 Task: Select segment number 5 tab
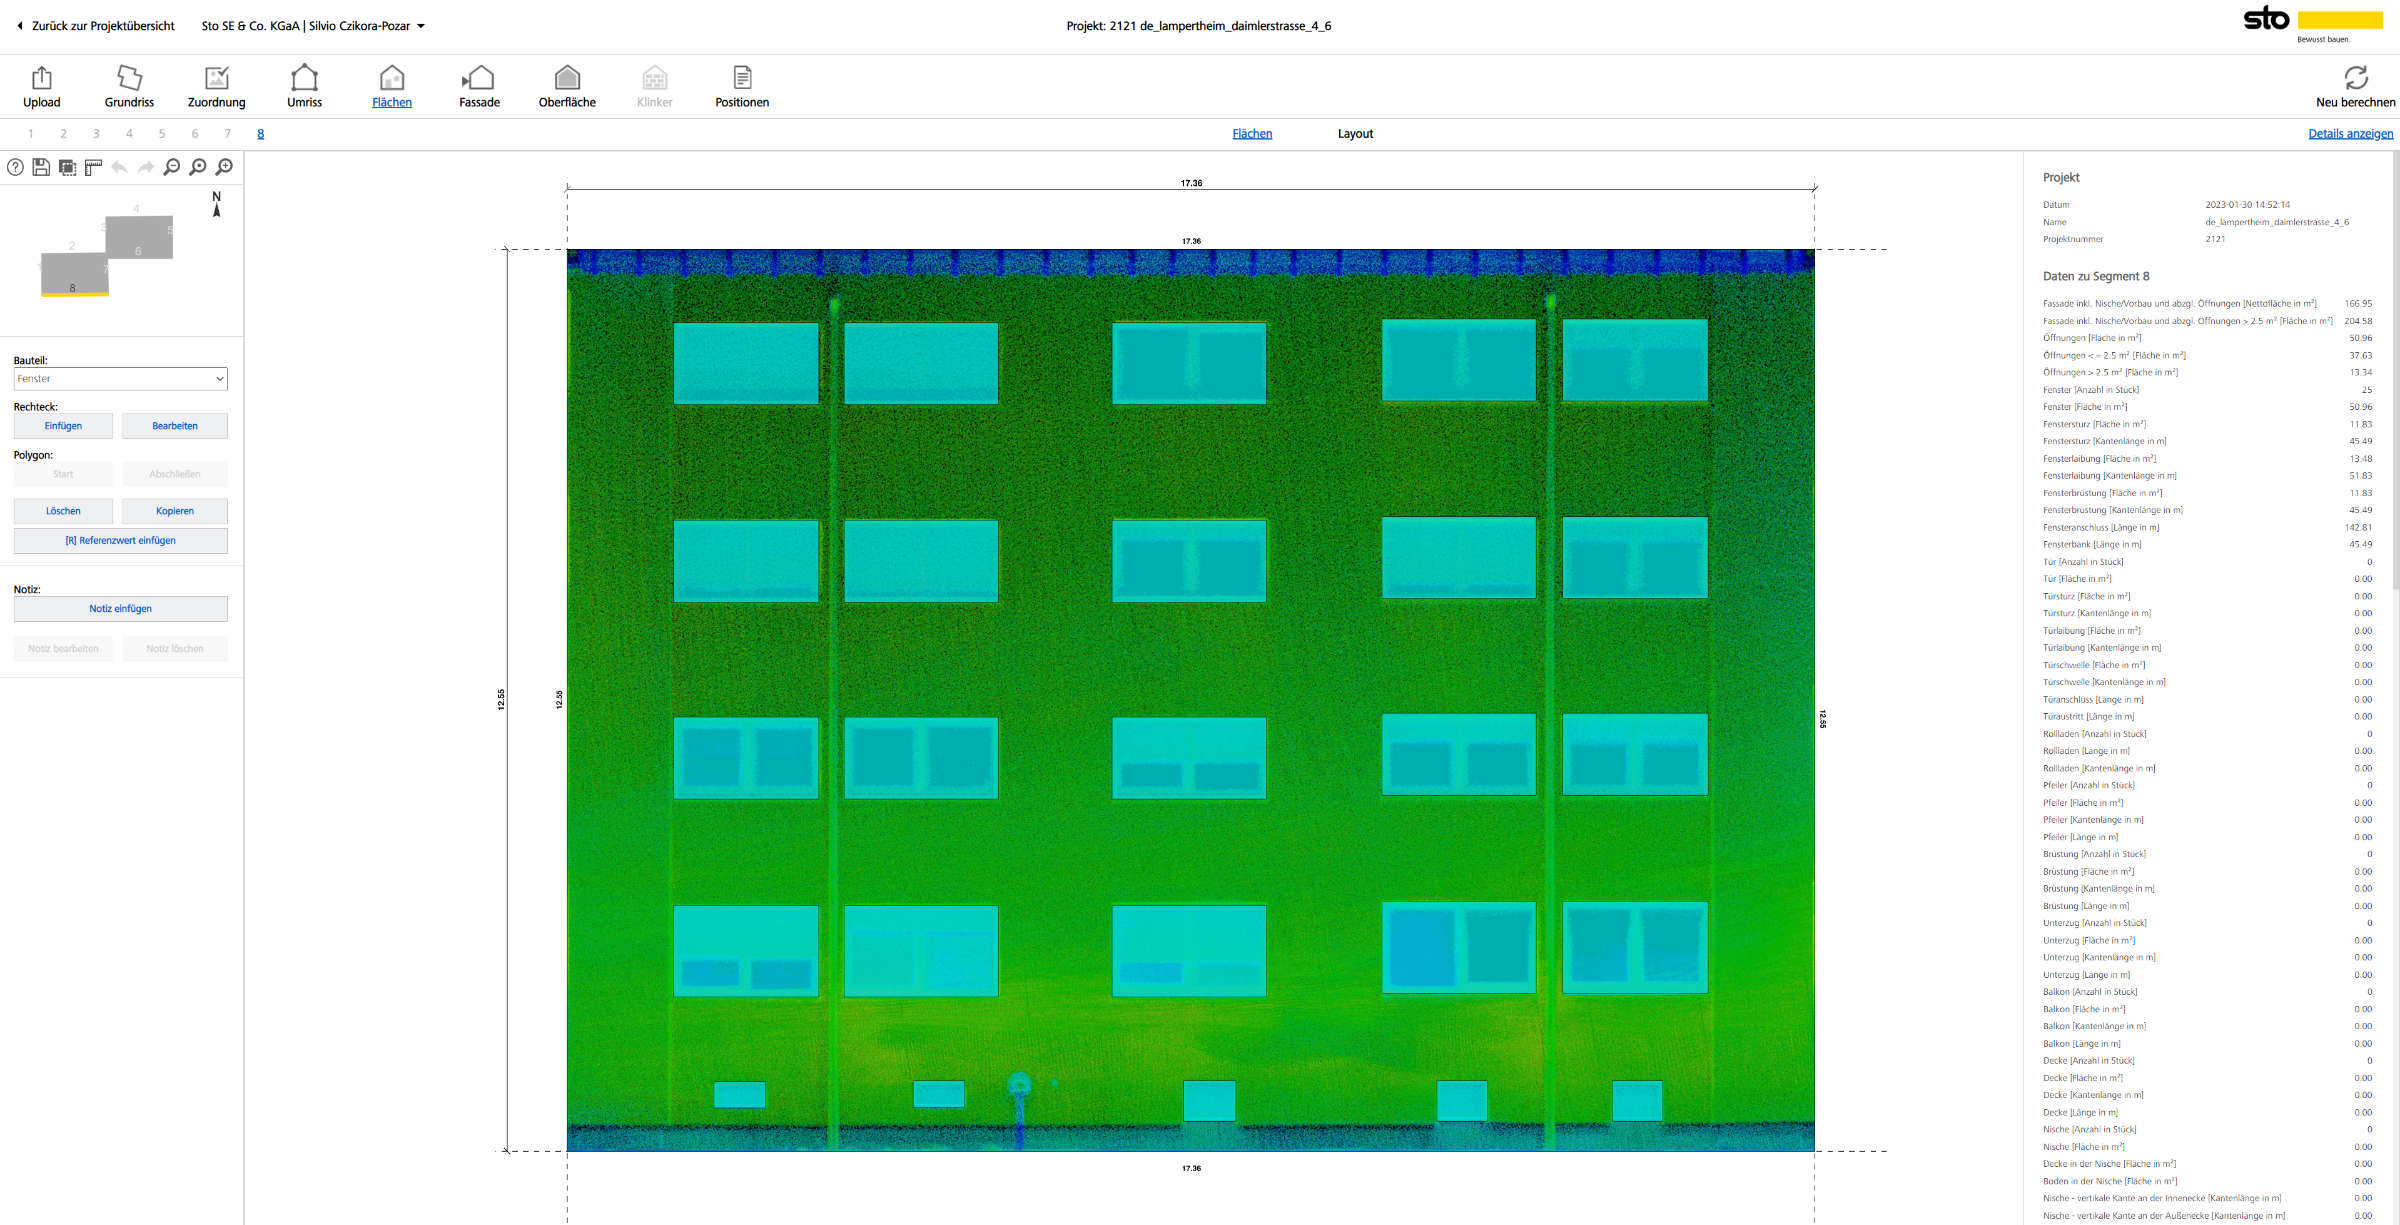[x=162, y=134]
